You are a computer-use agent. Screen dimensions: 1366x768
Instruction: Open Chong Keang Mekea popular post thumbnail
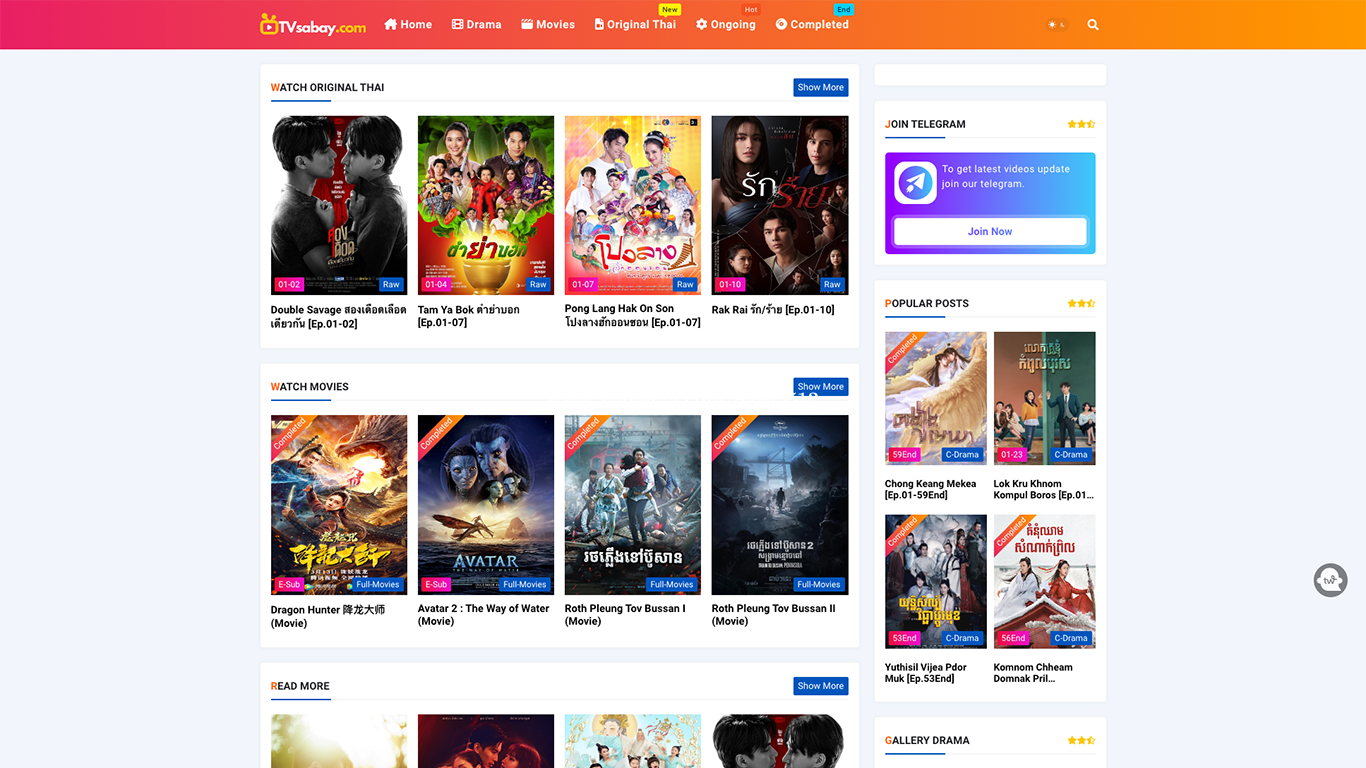[x=936, y=398]
